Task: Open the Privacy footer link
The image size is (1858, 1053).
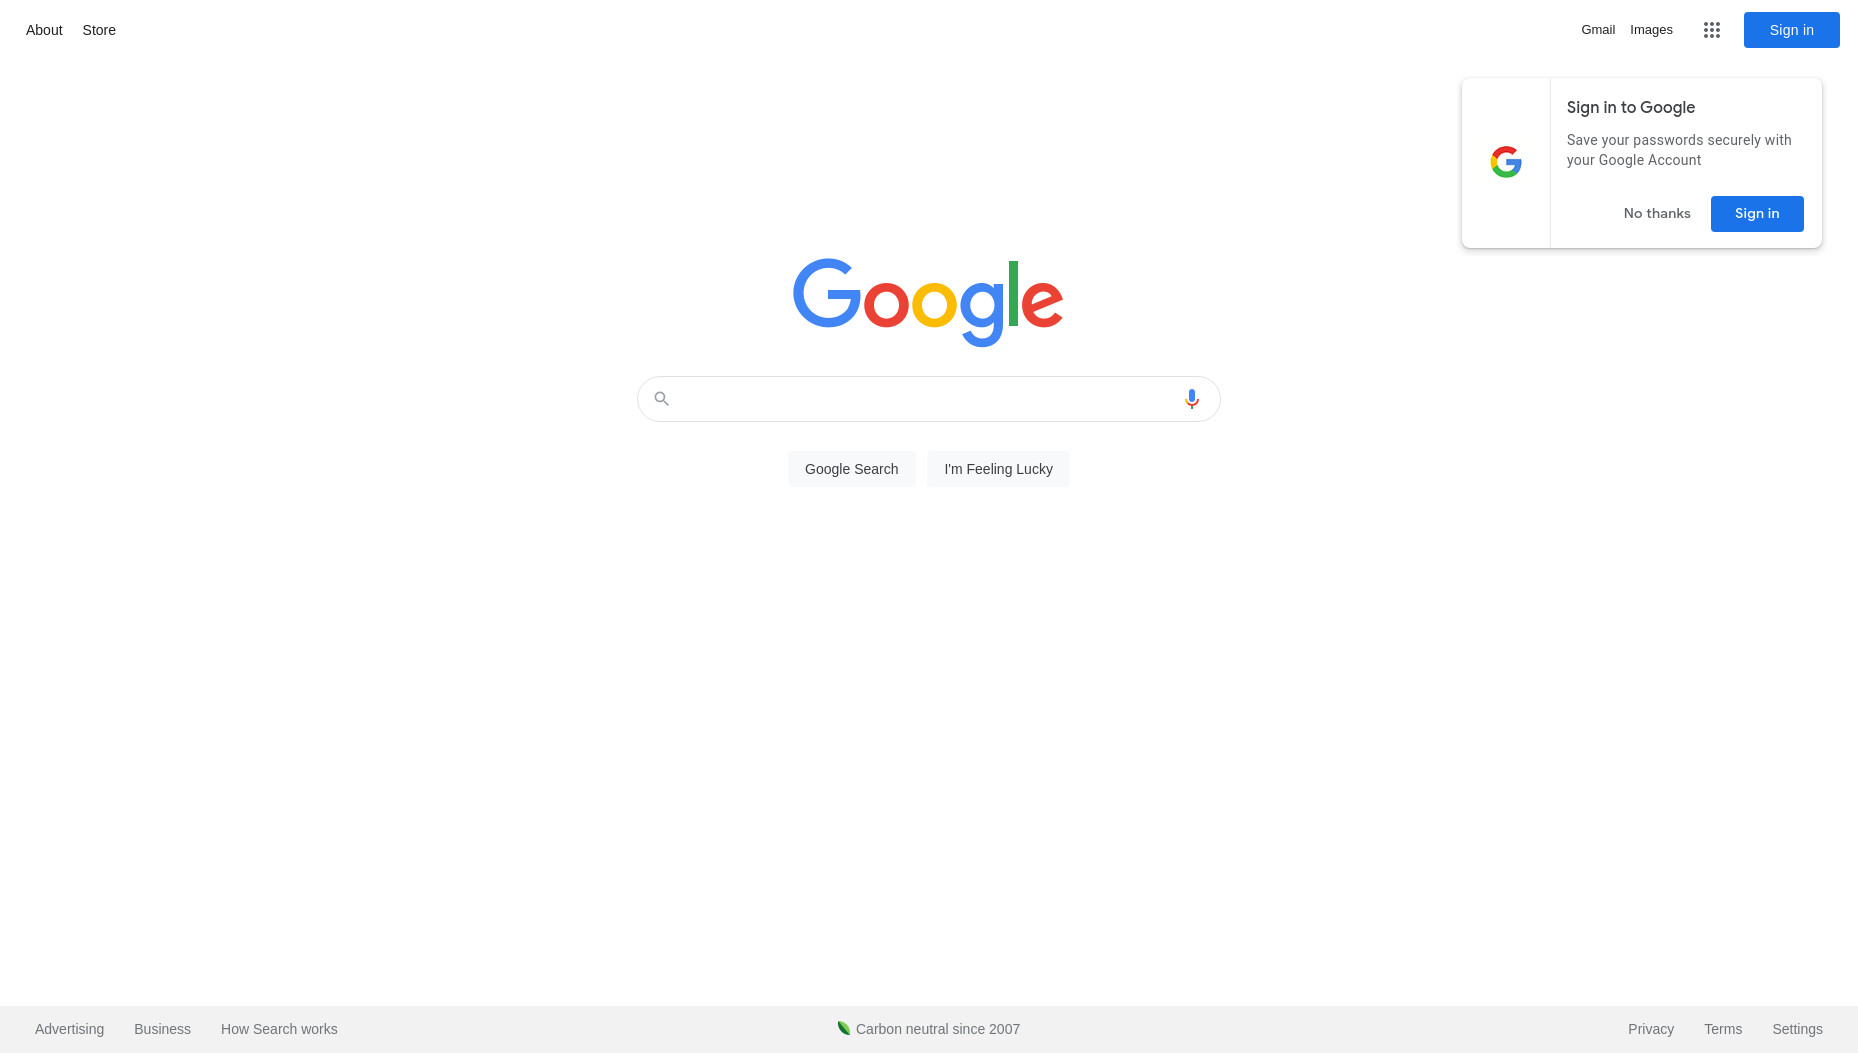Action: tap(1651, 1029)
